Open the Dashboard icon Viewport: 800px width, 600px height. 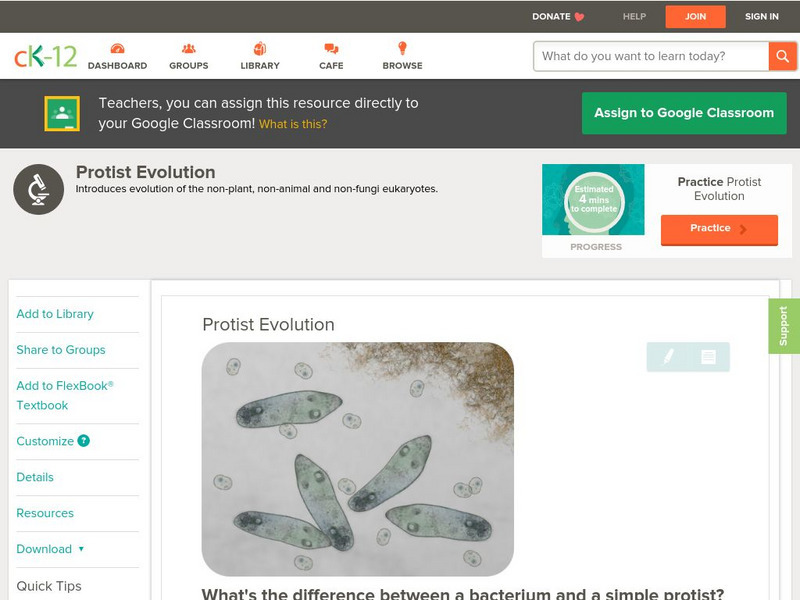click(x=117, y=49)
